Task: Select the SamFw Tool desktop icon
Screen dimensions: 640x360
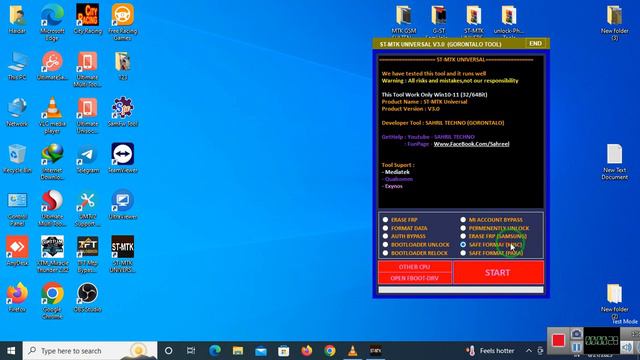Action: pyautogui.click(x=122, y=111)
